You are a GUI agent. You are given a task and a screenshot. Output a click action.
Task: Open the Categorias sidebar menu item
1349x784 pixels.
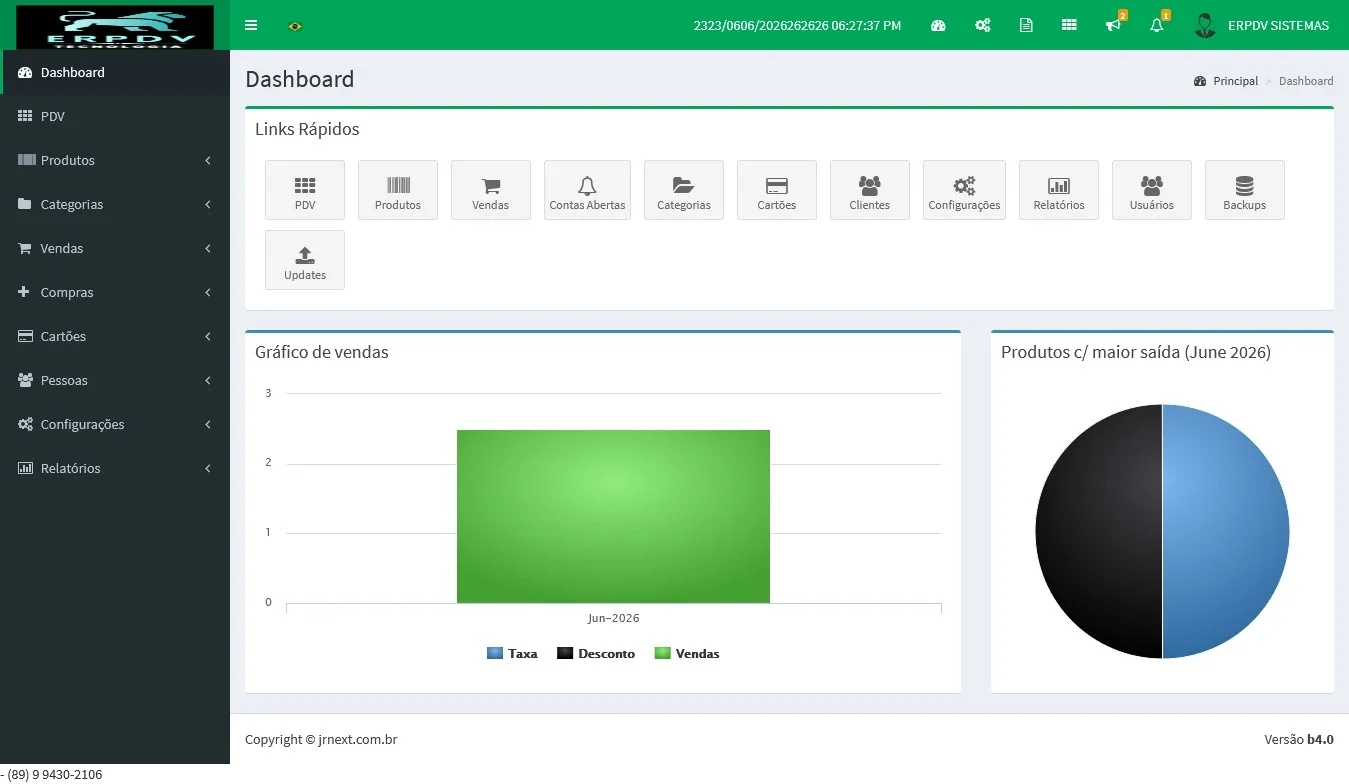coord(115,204)
